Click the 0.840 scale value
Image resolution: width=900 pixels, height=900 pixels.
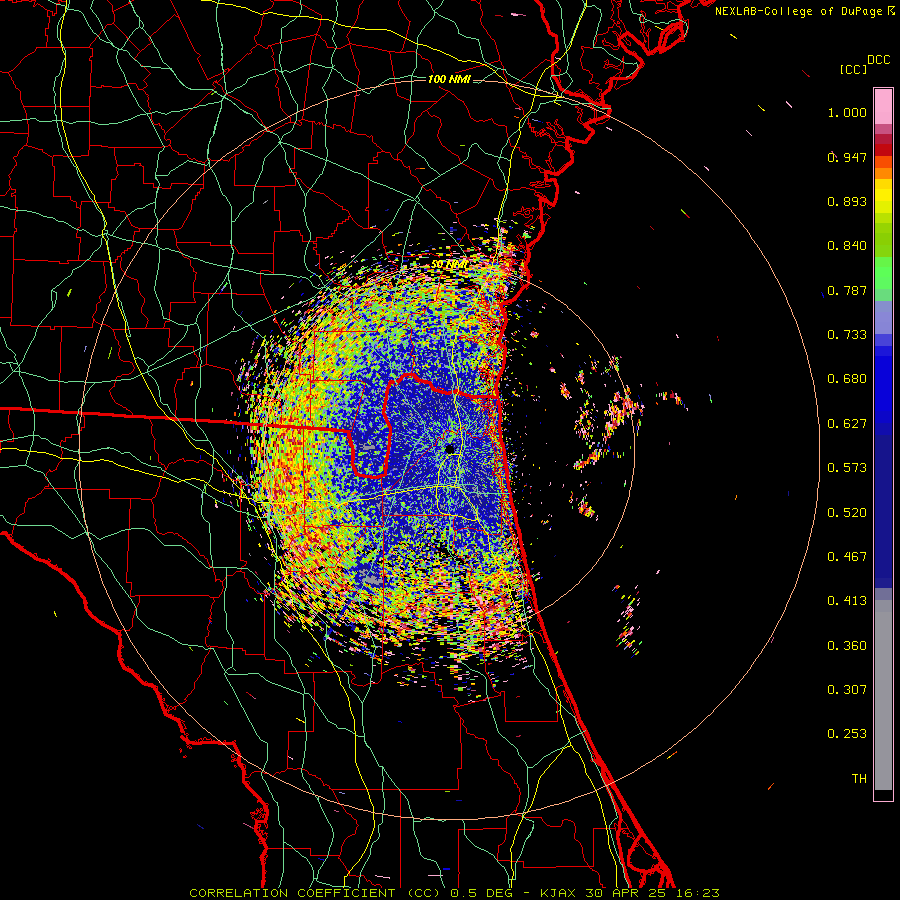coord(847,246)
